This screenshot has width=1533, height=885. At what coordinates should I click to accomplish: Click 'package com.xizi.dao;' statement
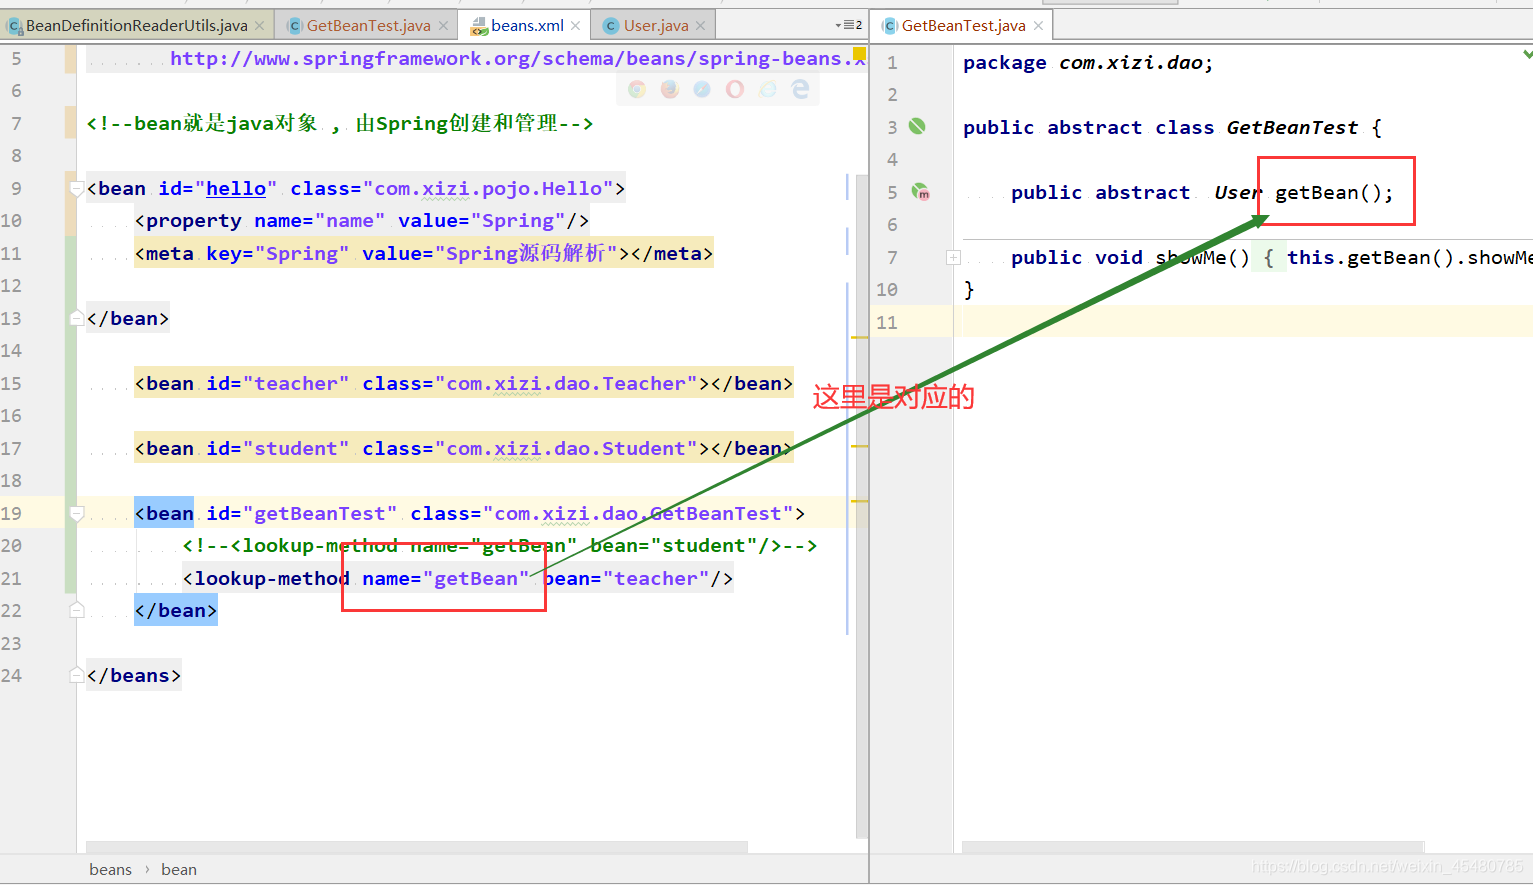pyautogui.click(x=1088, y=63)
